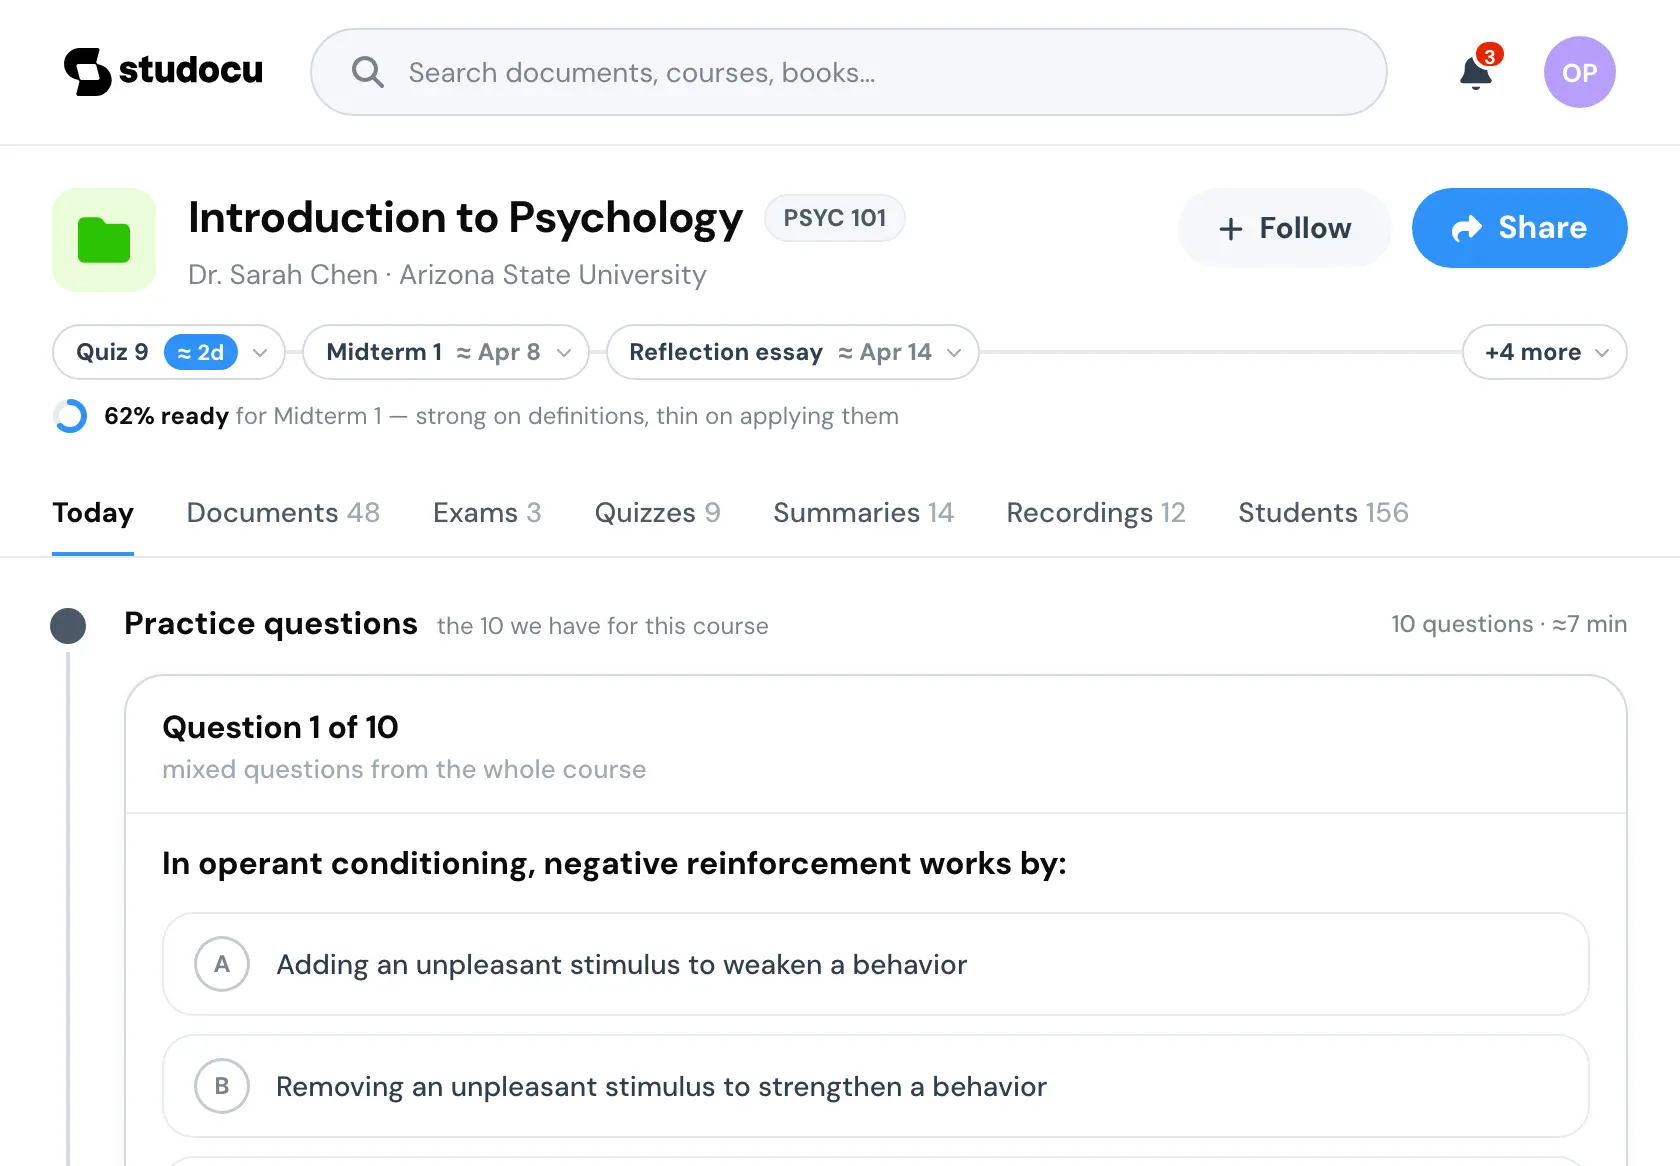Viewport: 1680px width, 1166px height.
Task: Open the Students tab
Action: 1323,513
